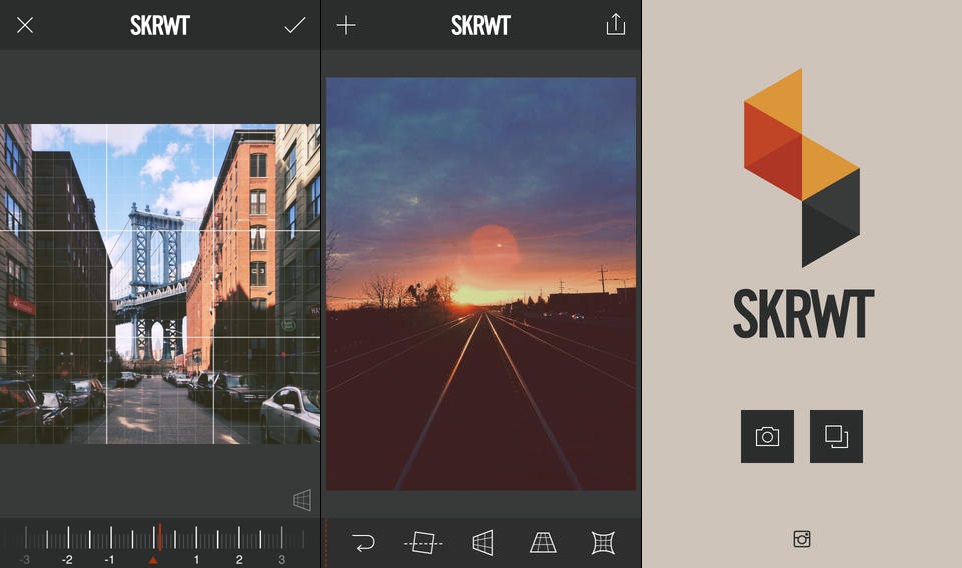Tap the 1 mark on the ruler

[x=196, y=559]
